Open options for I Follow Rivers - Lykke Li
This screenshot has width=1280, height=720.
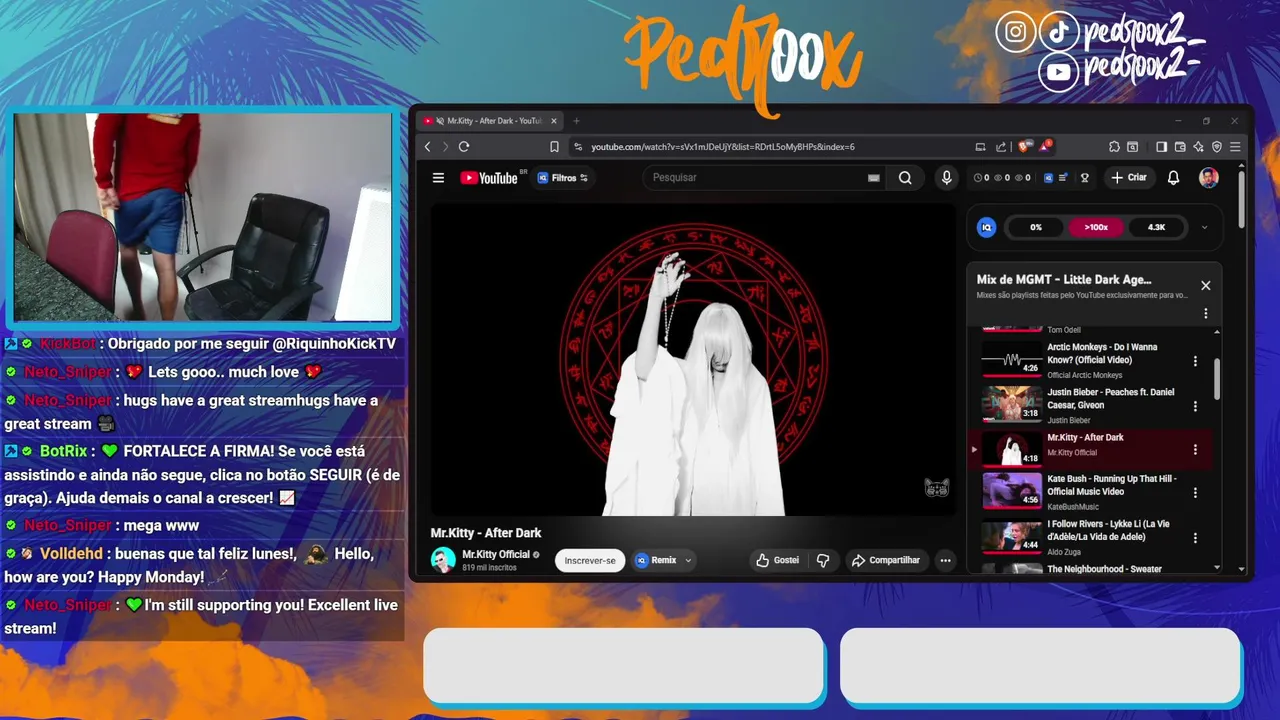[x=1195, y=537]
